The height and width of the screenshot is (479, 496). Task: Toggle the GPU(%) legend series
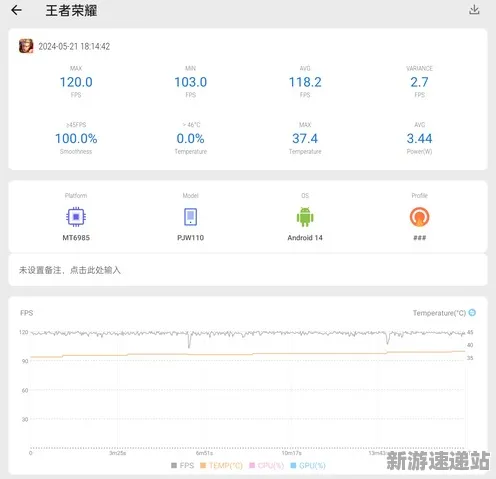[308, 465]
